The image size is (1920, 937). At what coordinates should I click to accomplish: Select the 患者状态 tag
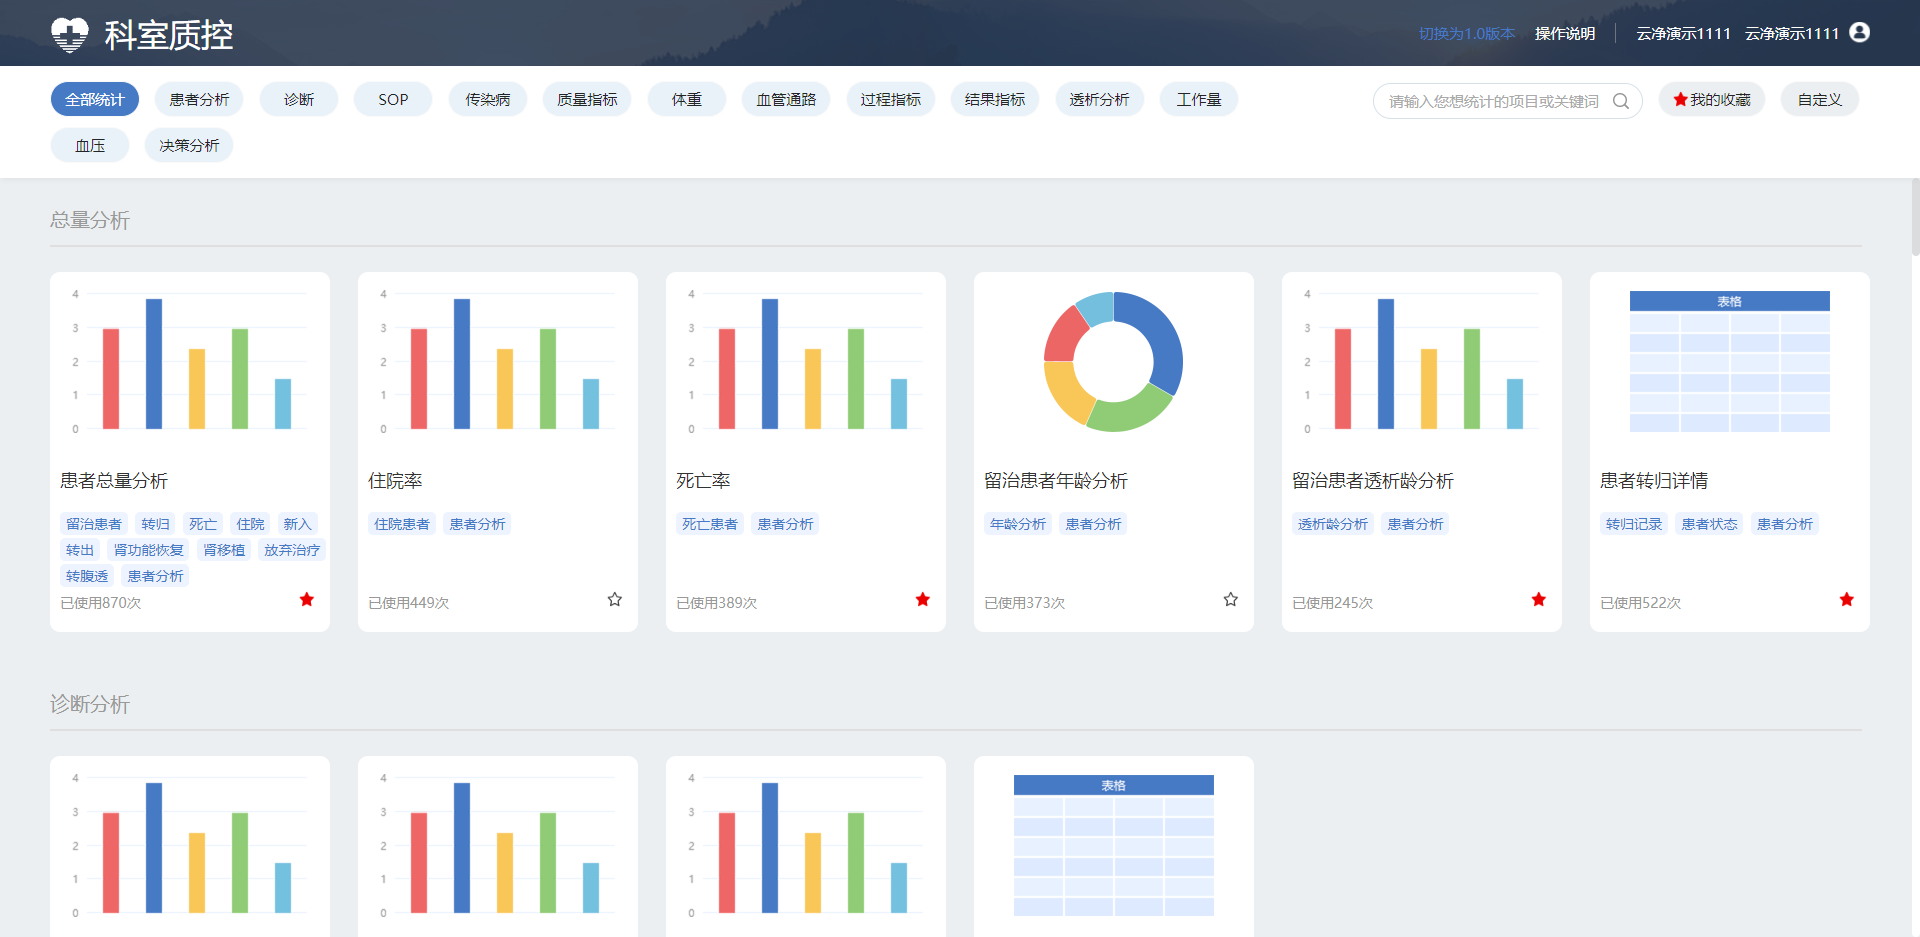click(1709, 524)
